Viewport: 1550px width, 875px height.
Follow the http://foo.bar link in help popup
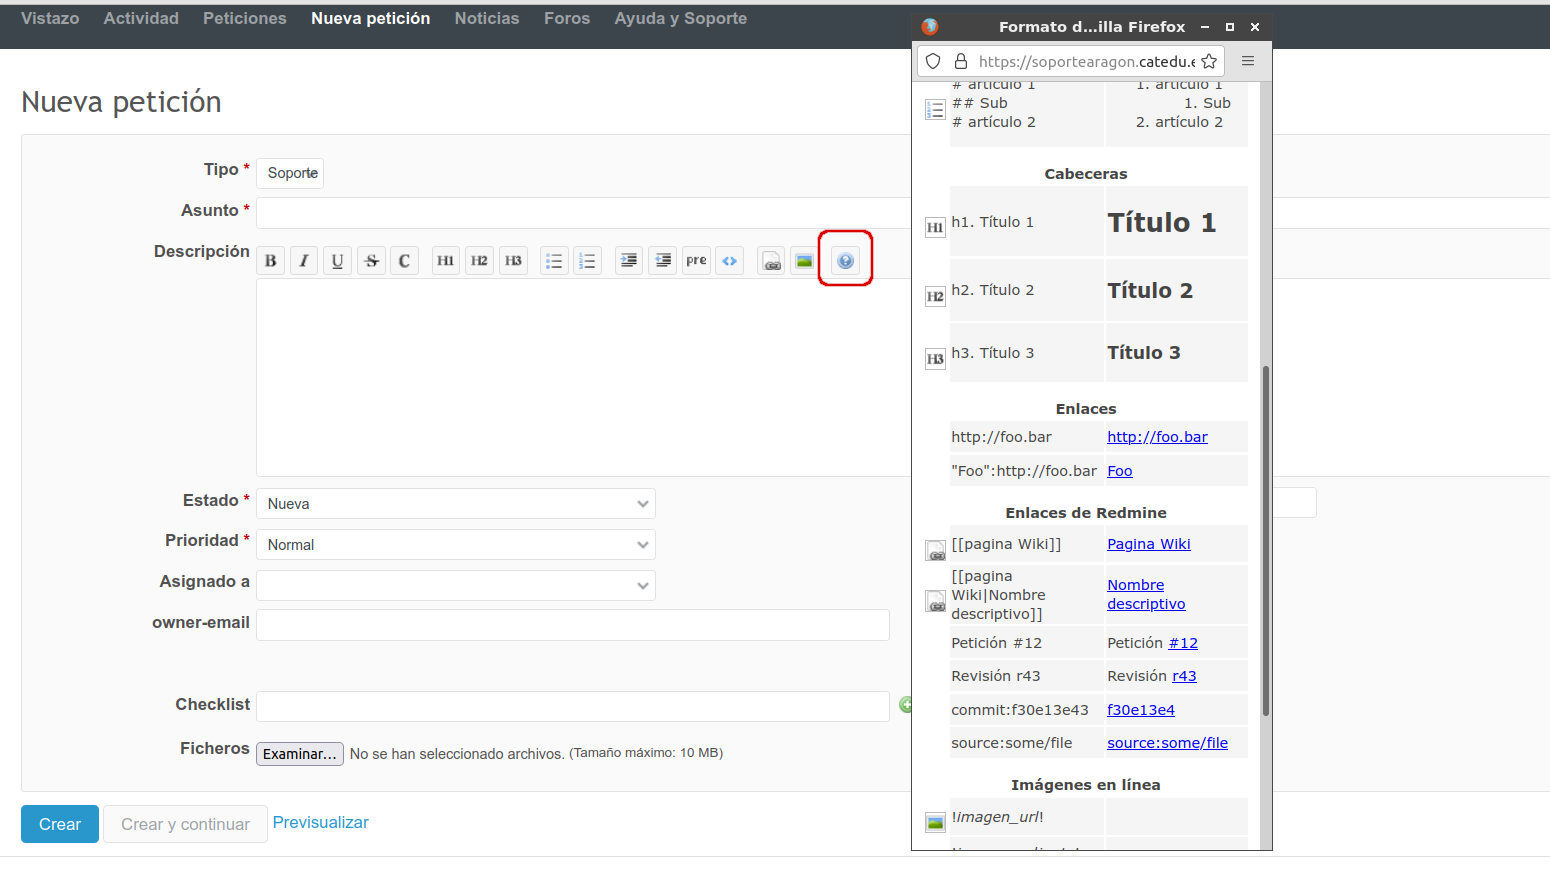point(1157,437)
